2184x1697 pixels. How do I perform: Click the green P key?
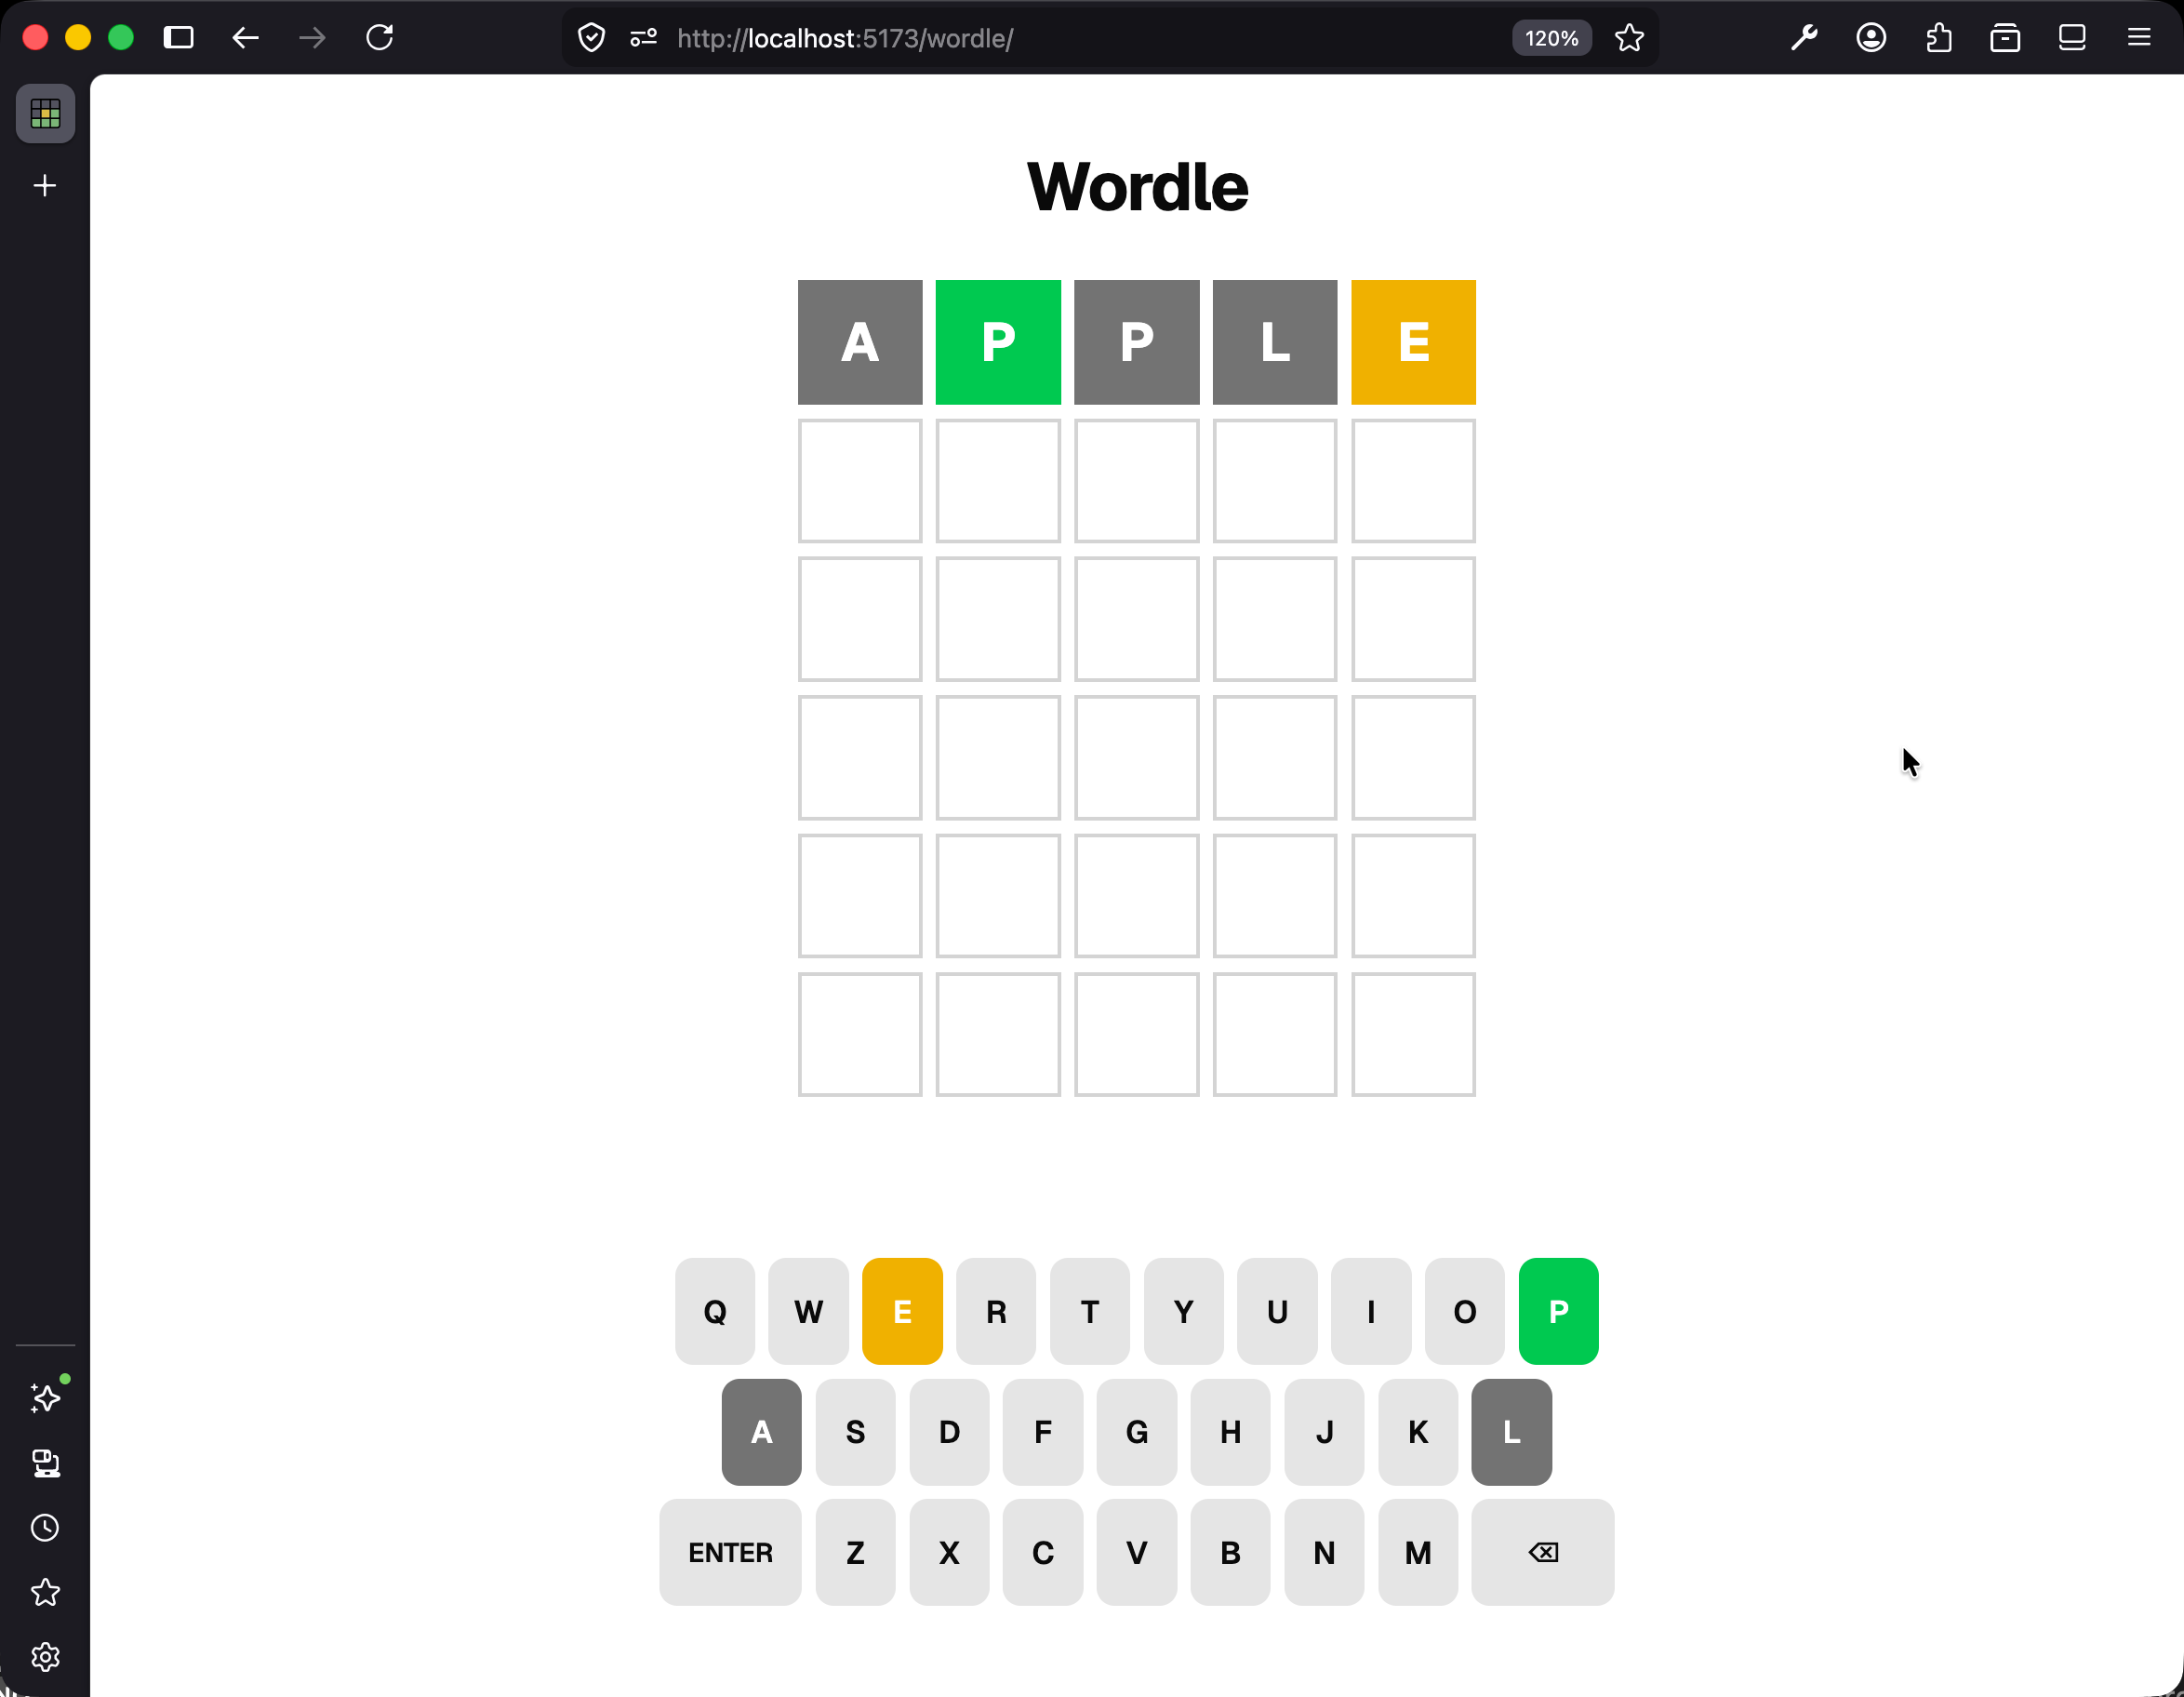1558,1311
